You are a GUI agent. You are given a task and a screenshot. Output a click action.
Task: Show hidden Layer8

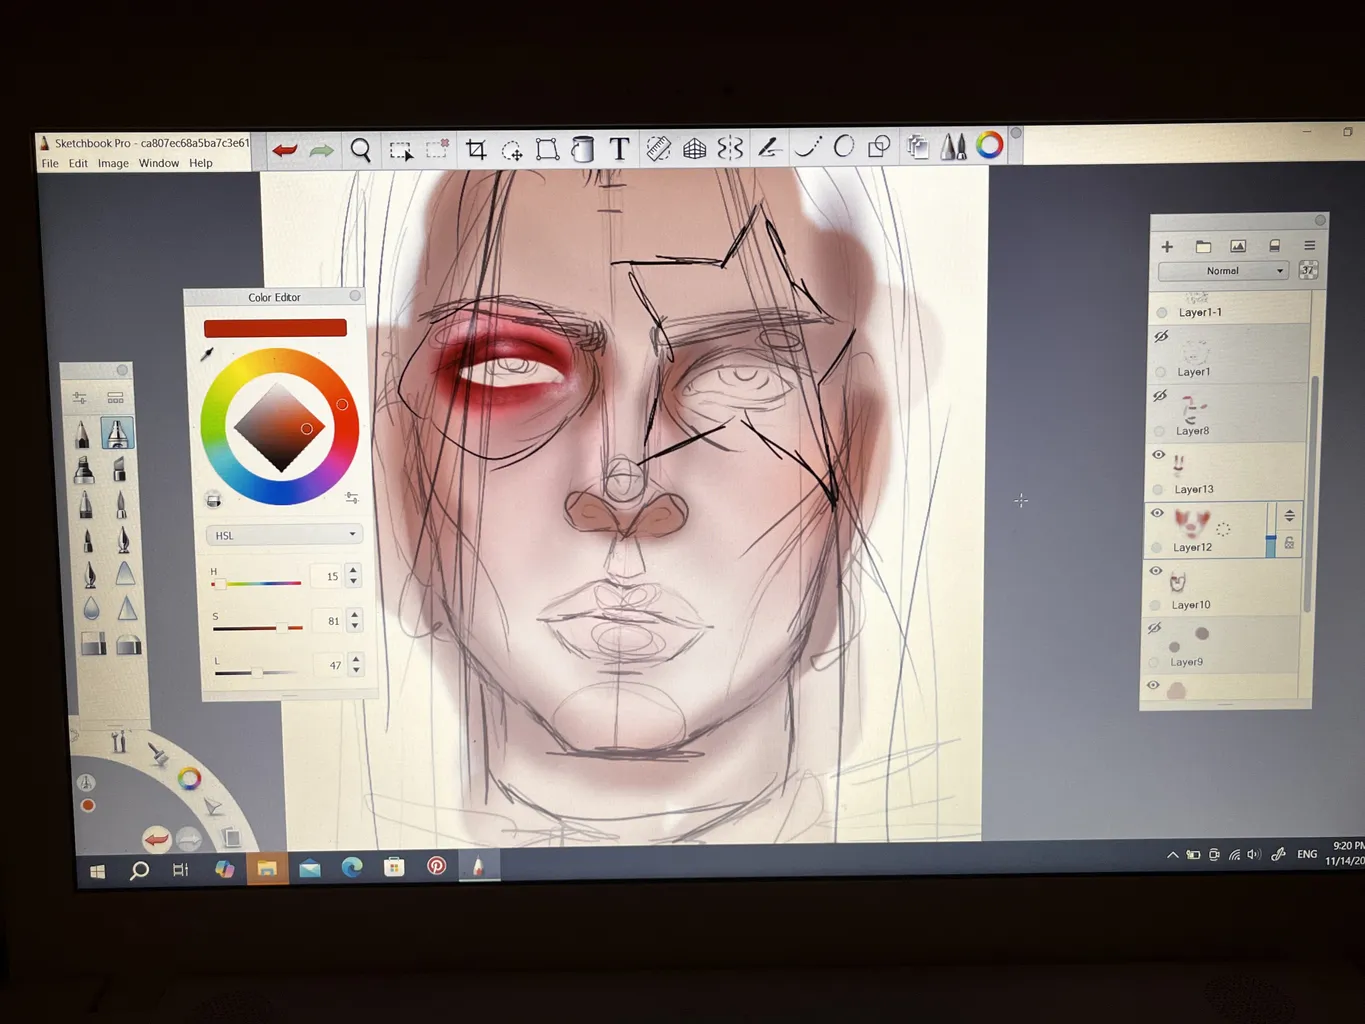pos(1160,396)
